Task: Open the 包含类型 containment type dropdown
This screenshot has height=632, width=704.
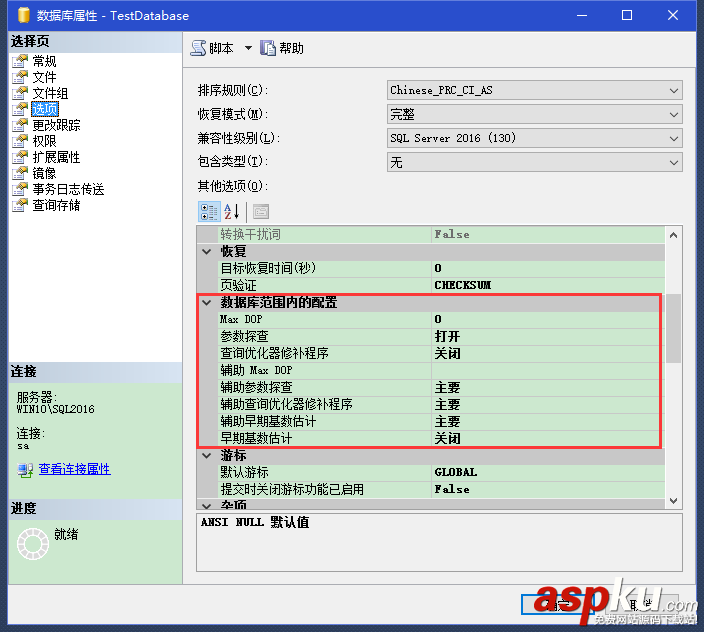Action: click(x=674, y=162)
